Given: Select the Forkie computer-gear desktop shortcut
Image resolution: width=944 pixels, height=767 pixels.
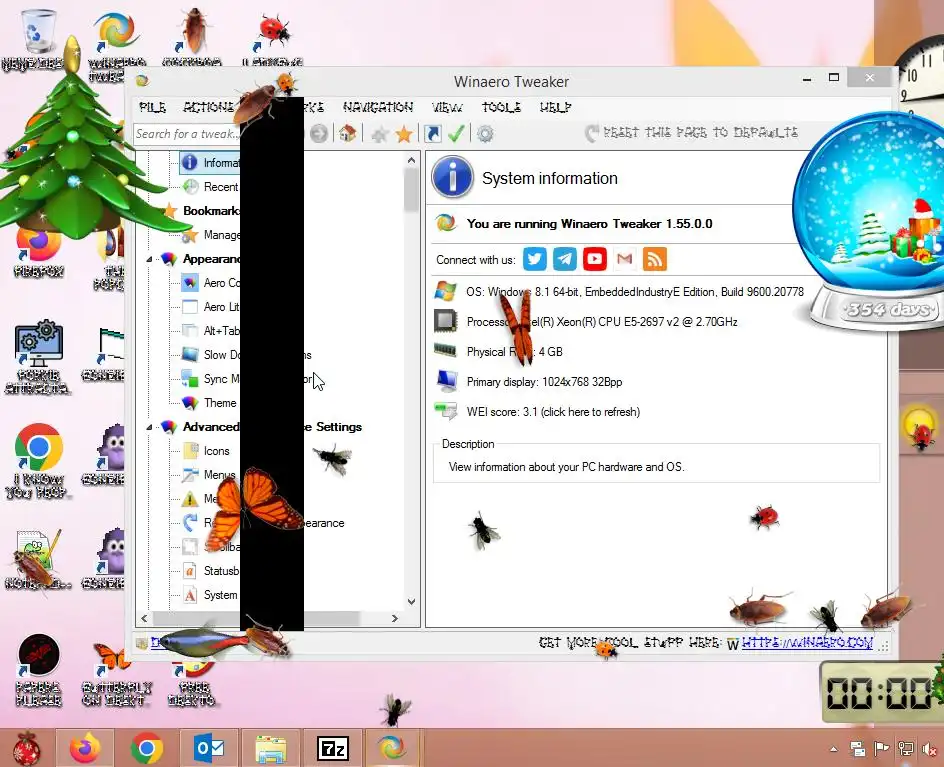Looking at the screenshot, I should tap(38, 356).
